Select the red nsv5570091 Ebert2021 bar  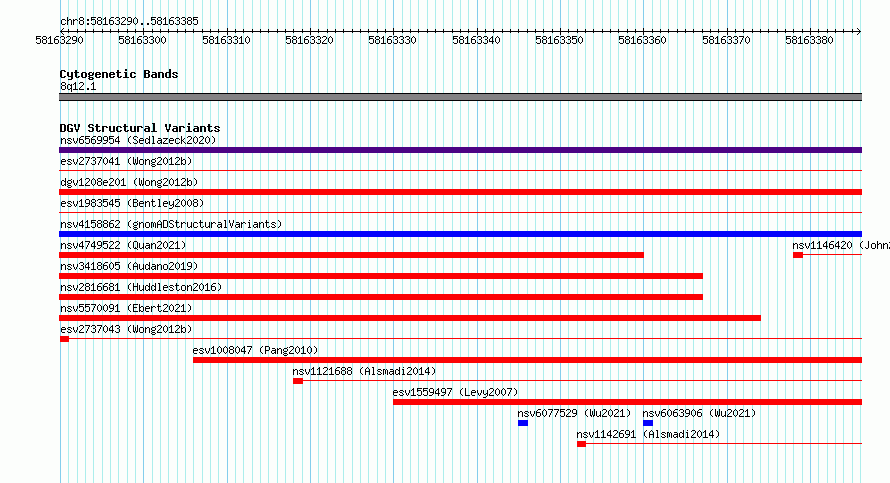[410, 318]
